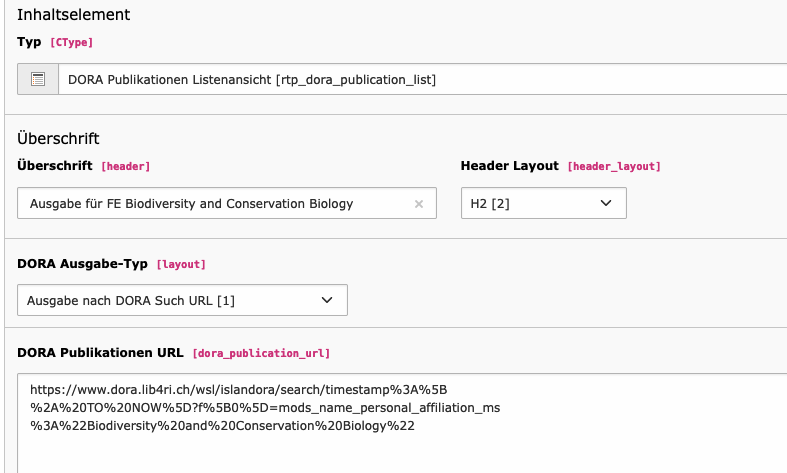Expand the Header Layout H2 [2] dropdown
787x473 pixels.
(544, 203)
